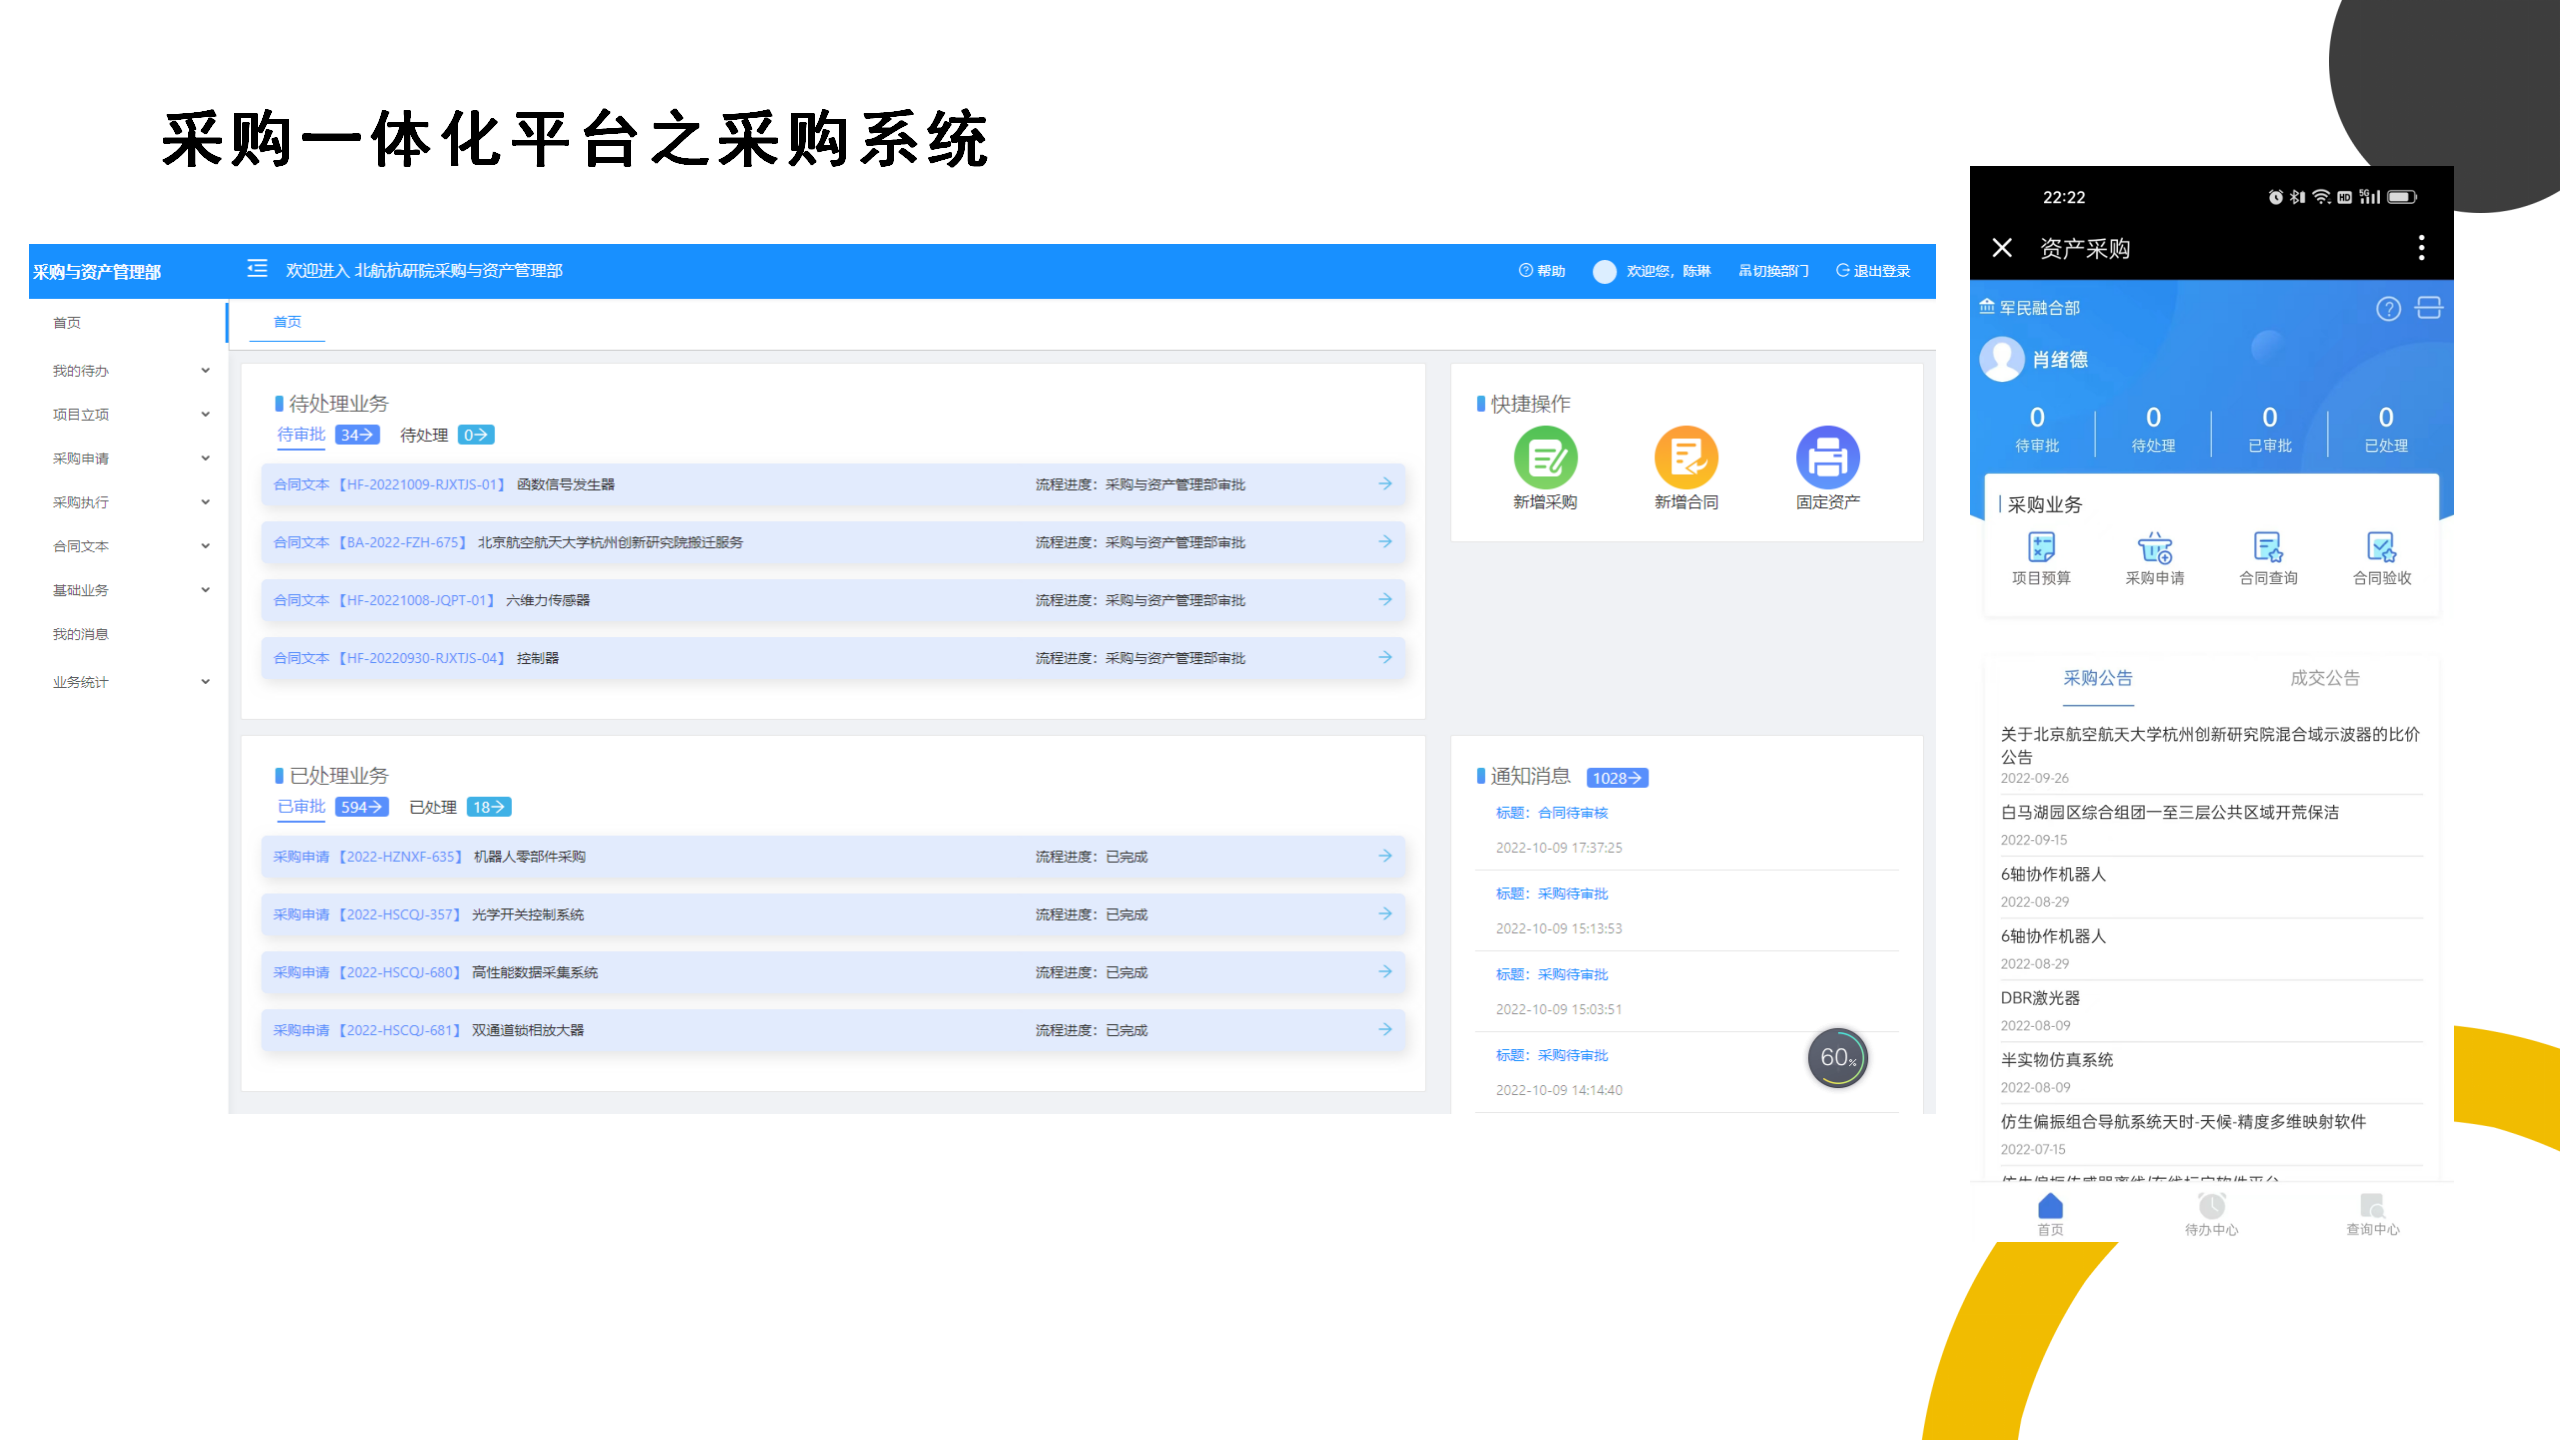Click the 1028 notification count badge

coord(1617,778)
